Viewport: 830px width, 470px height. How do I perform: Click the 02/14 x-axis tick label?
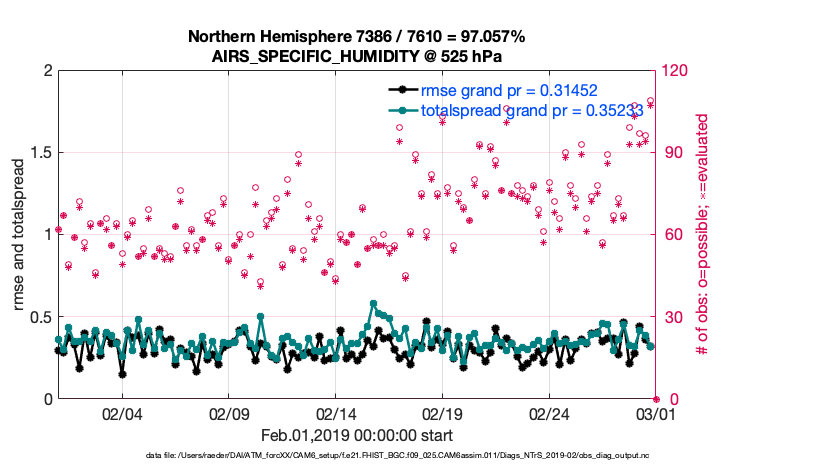pyautogui.click(x=336, y=415)
